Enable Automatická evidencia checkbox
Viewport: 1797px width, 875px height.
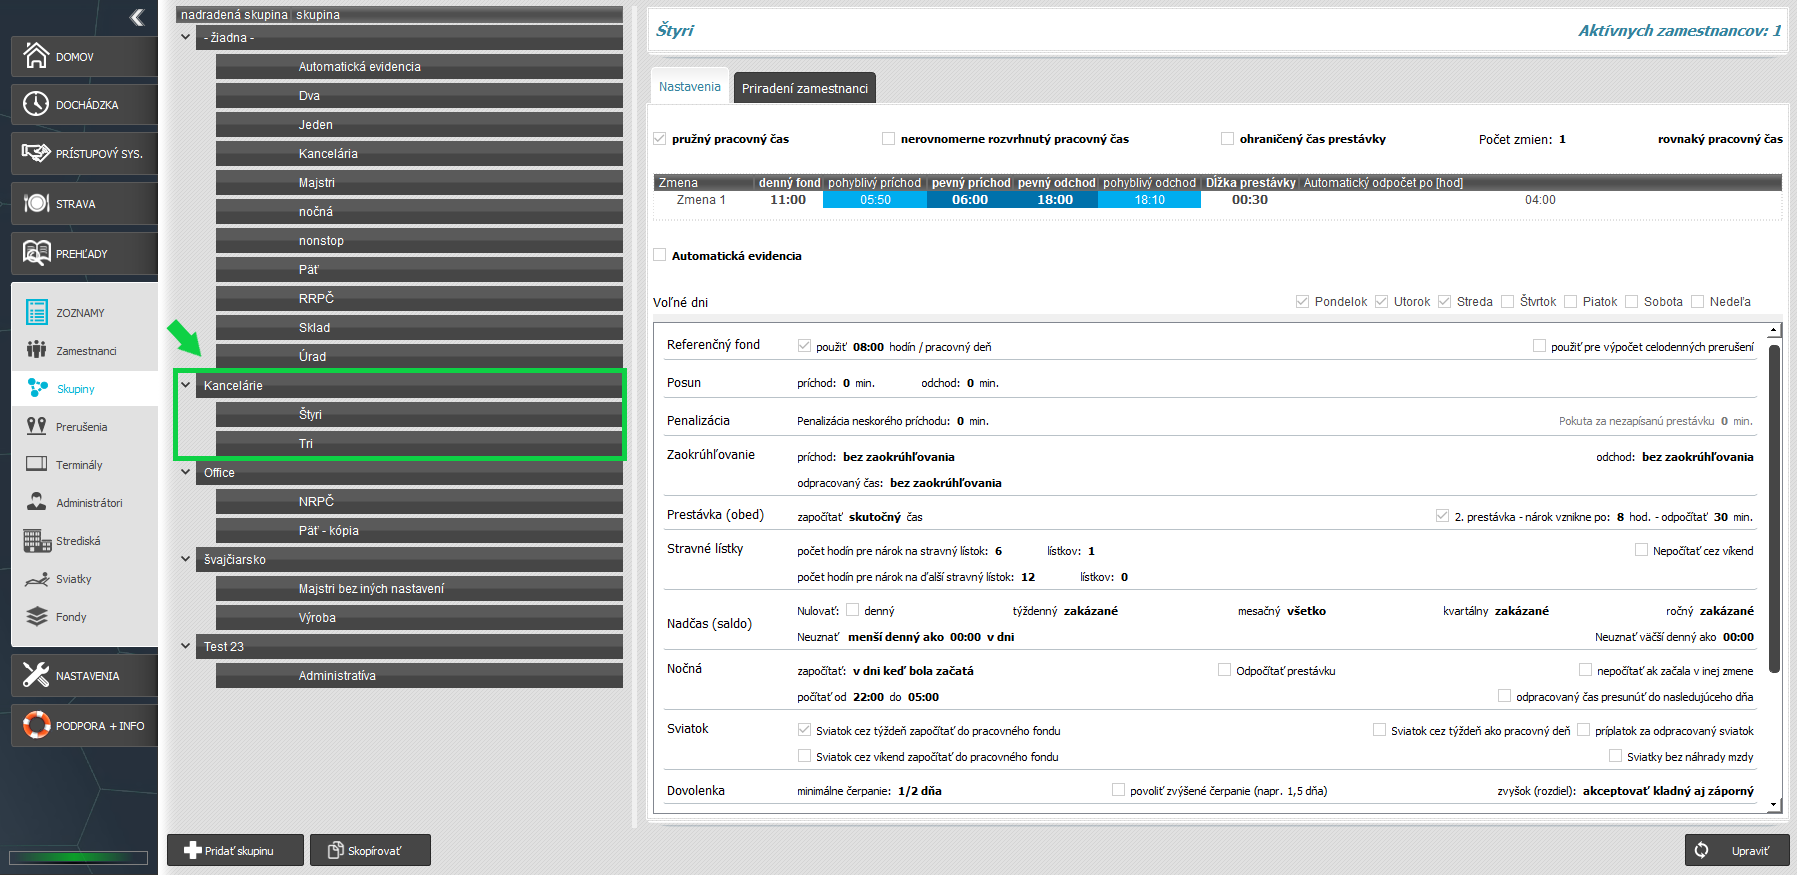pyautogui.click(x=660, y=255)
